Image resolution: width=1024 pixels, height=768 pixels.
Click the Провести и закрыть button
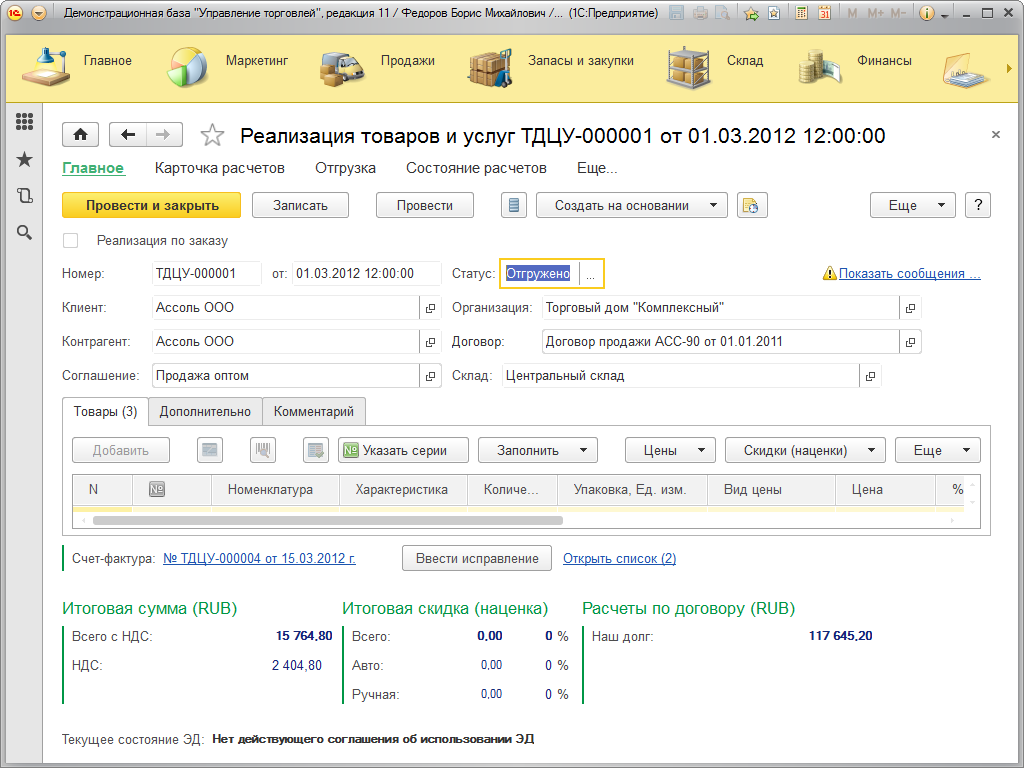[152, 205]
